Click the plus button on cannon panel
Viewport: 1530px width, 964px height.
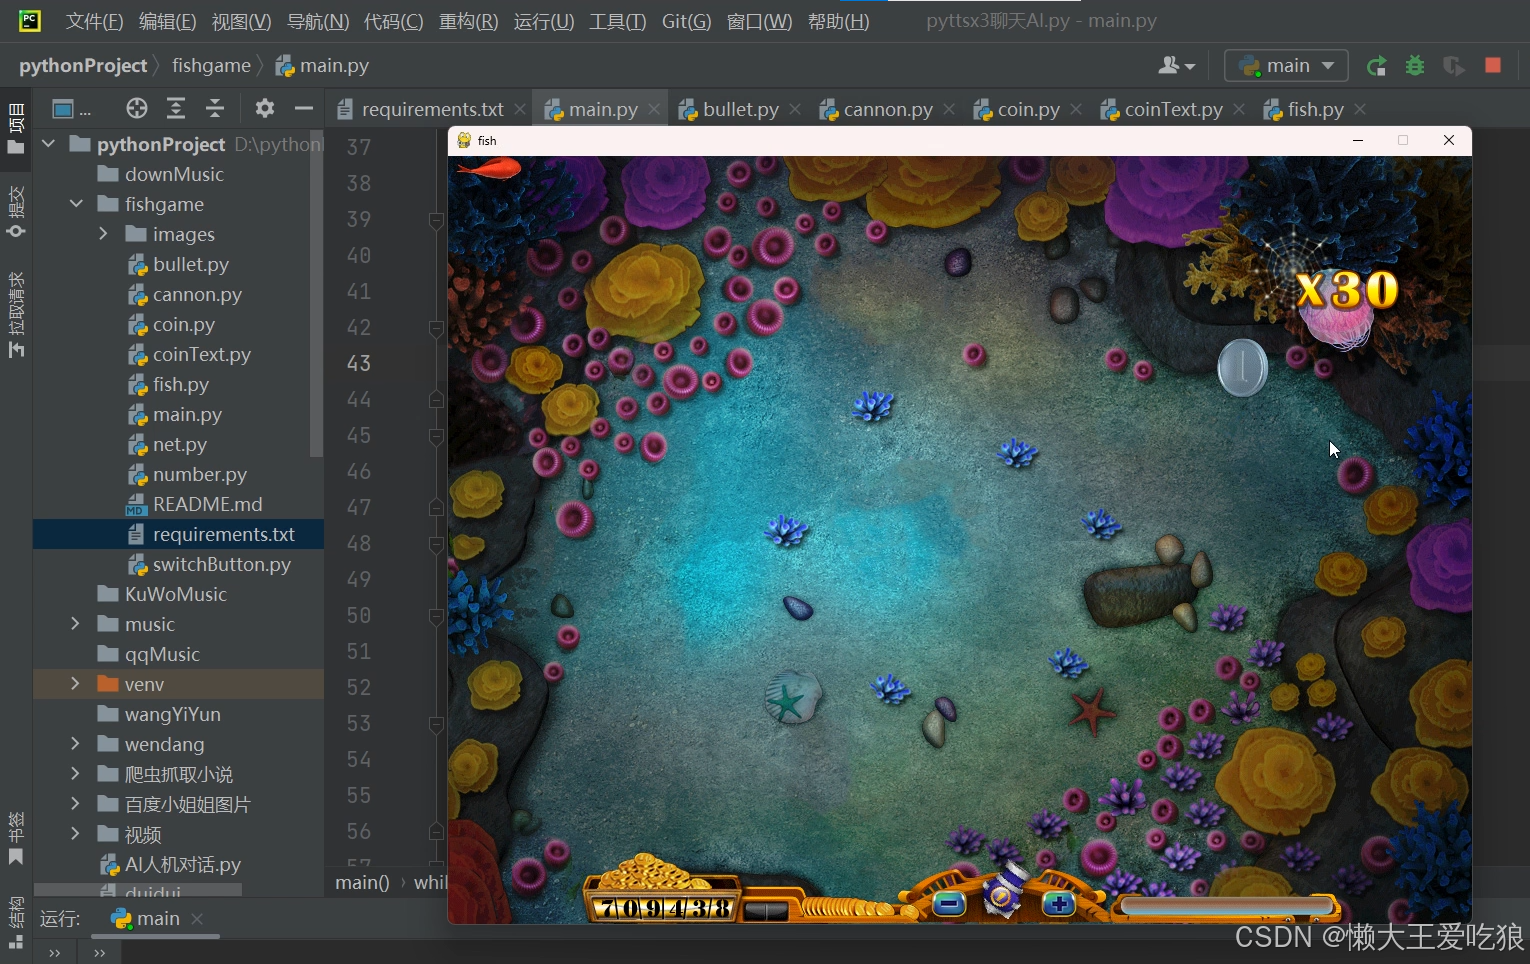1058,904
